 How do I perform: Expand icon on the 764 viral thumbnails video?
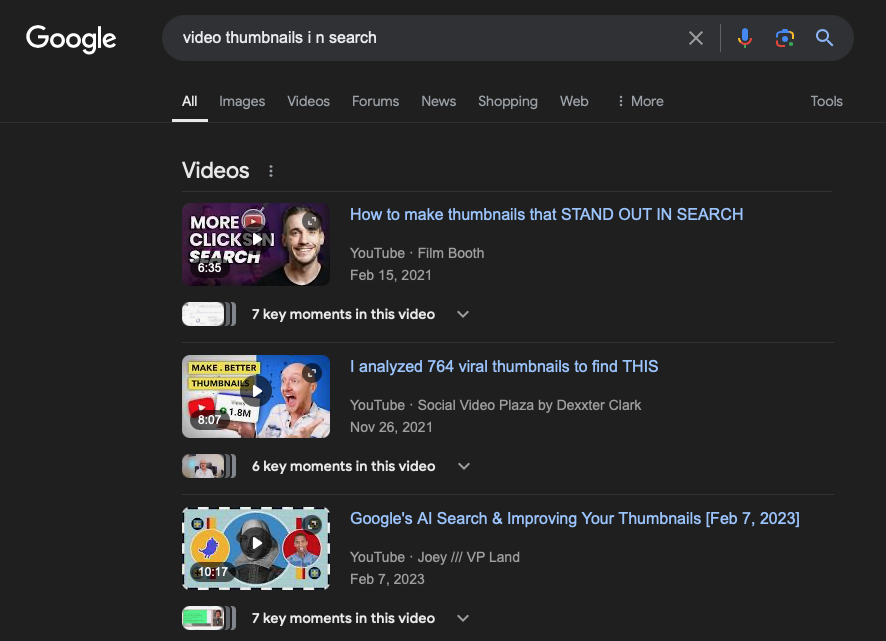pyautogui.click(x=312, y=372)
